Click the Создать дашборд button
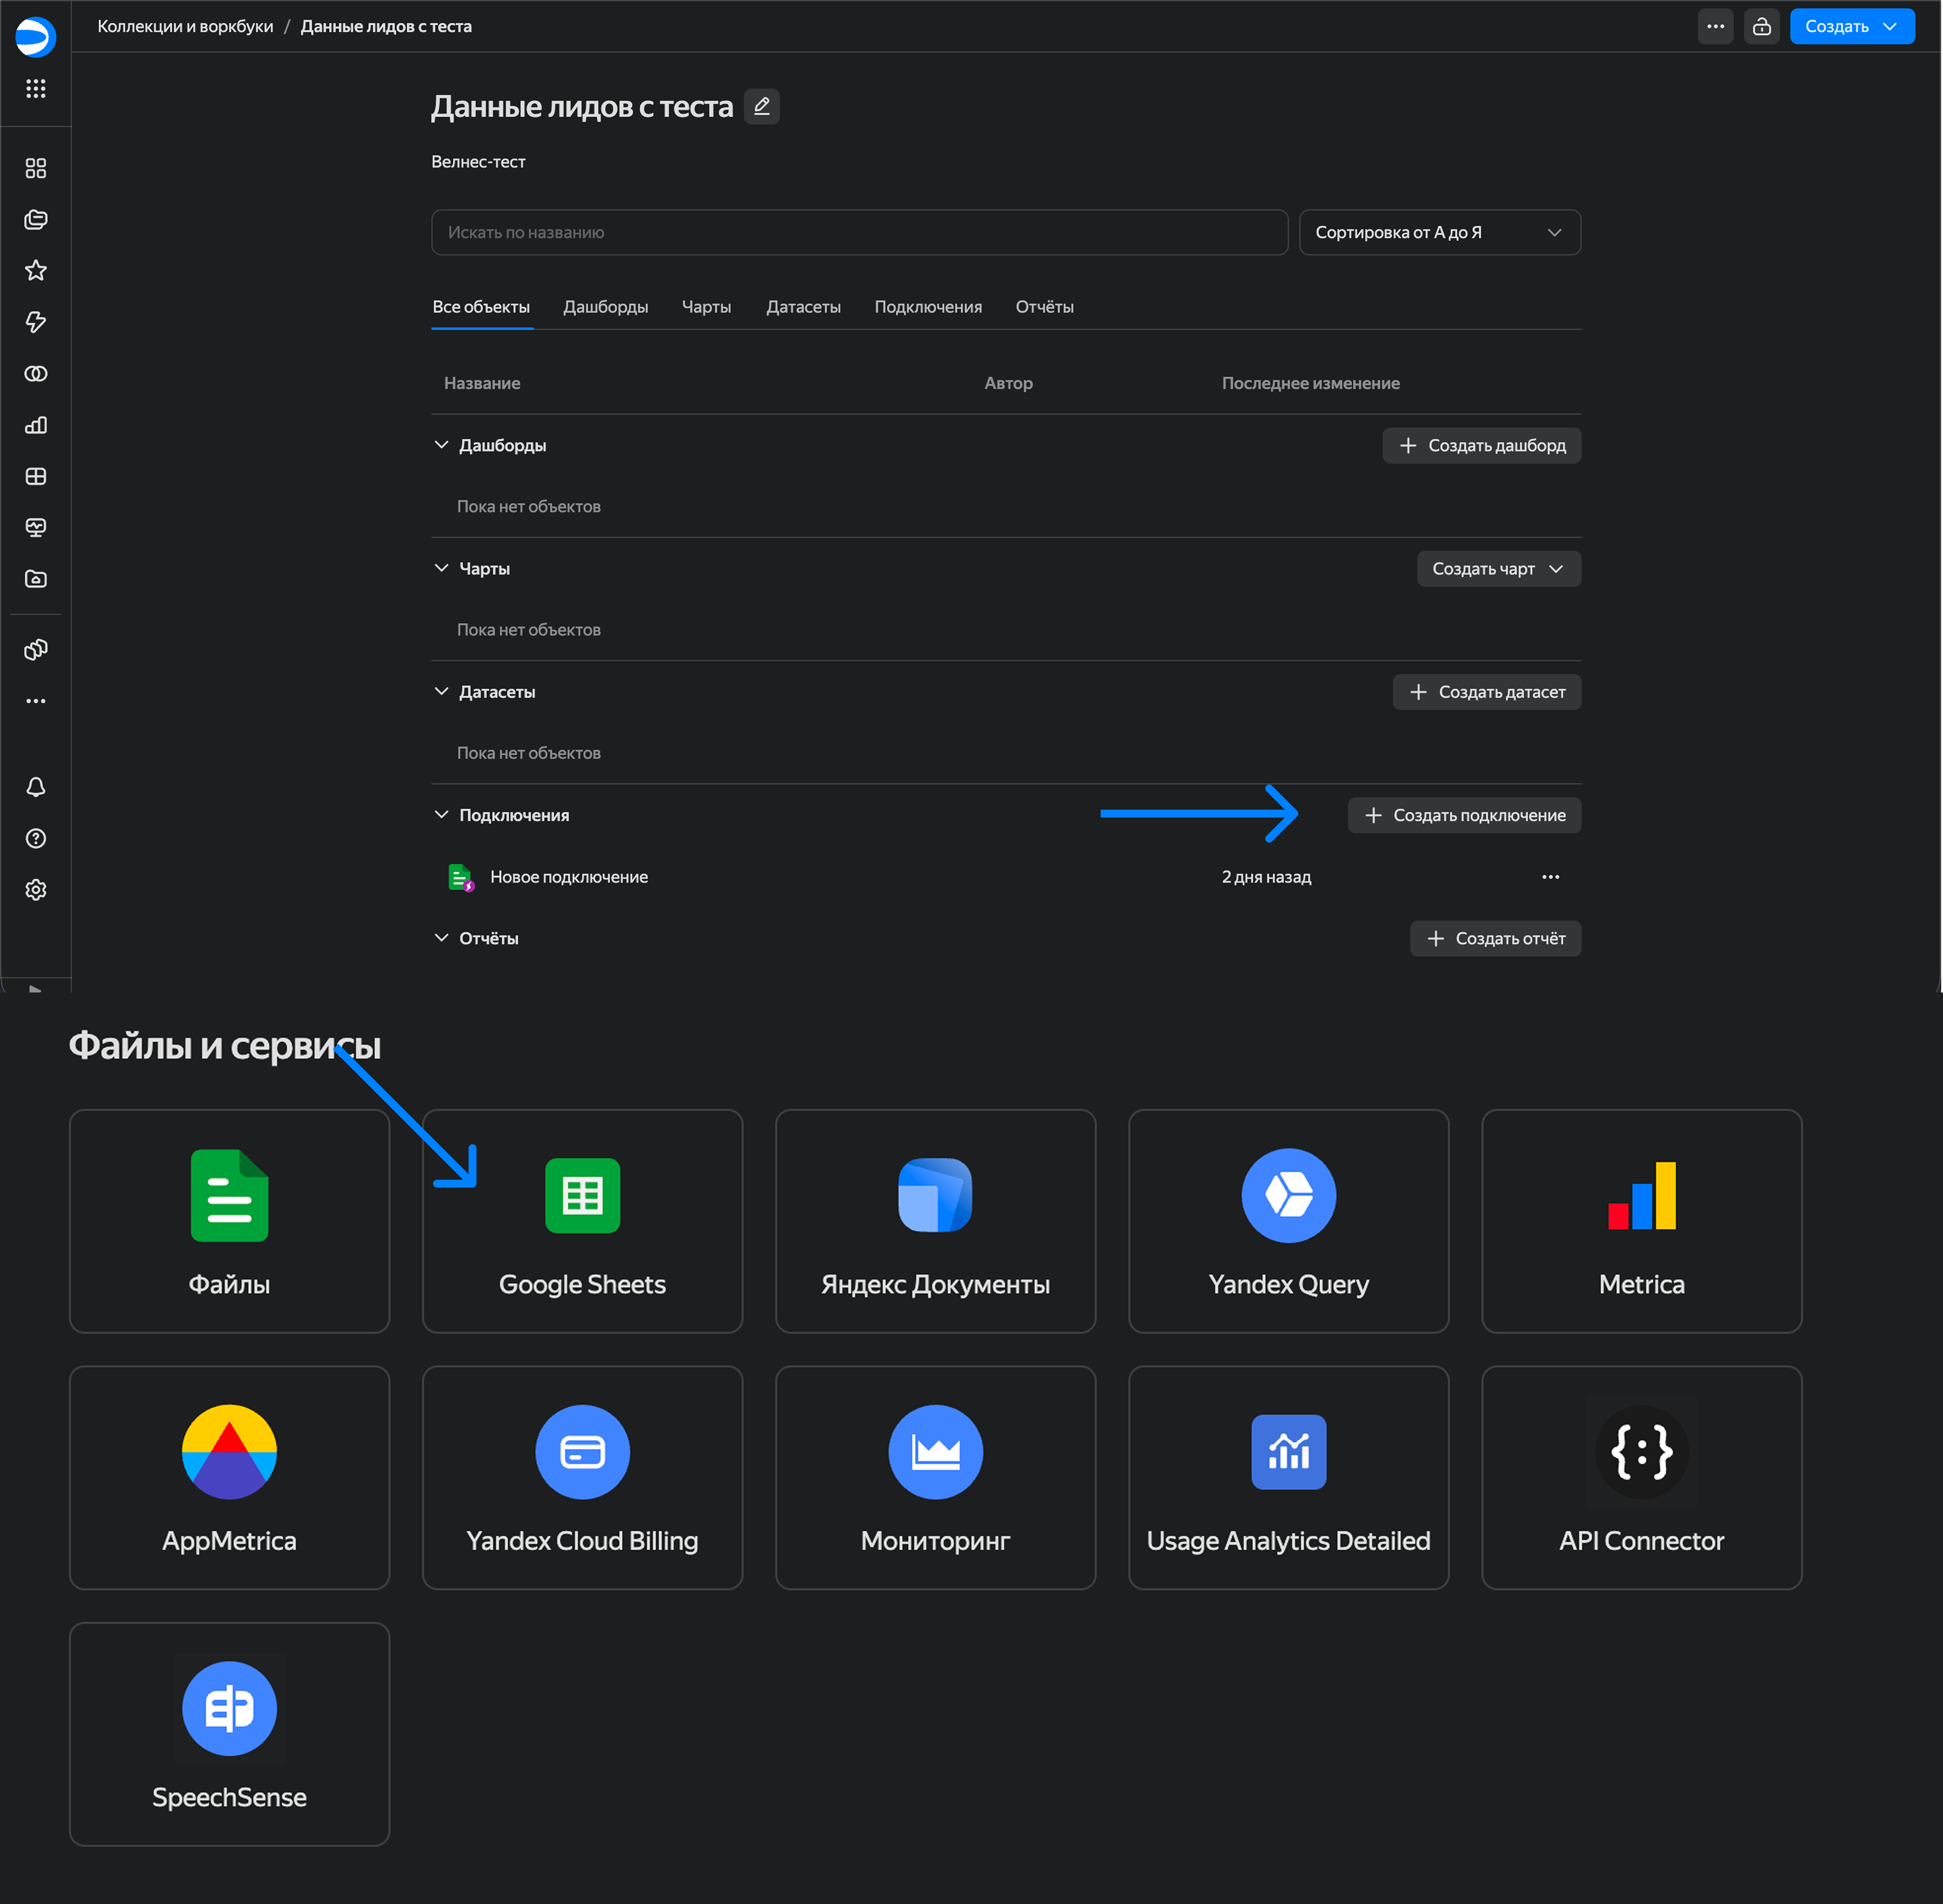The width and height of the screenshot is (1943, 1904). [1482, 446]
